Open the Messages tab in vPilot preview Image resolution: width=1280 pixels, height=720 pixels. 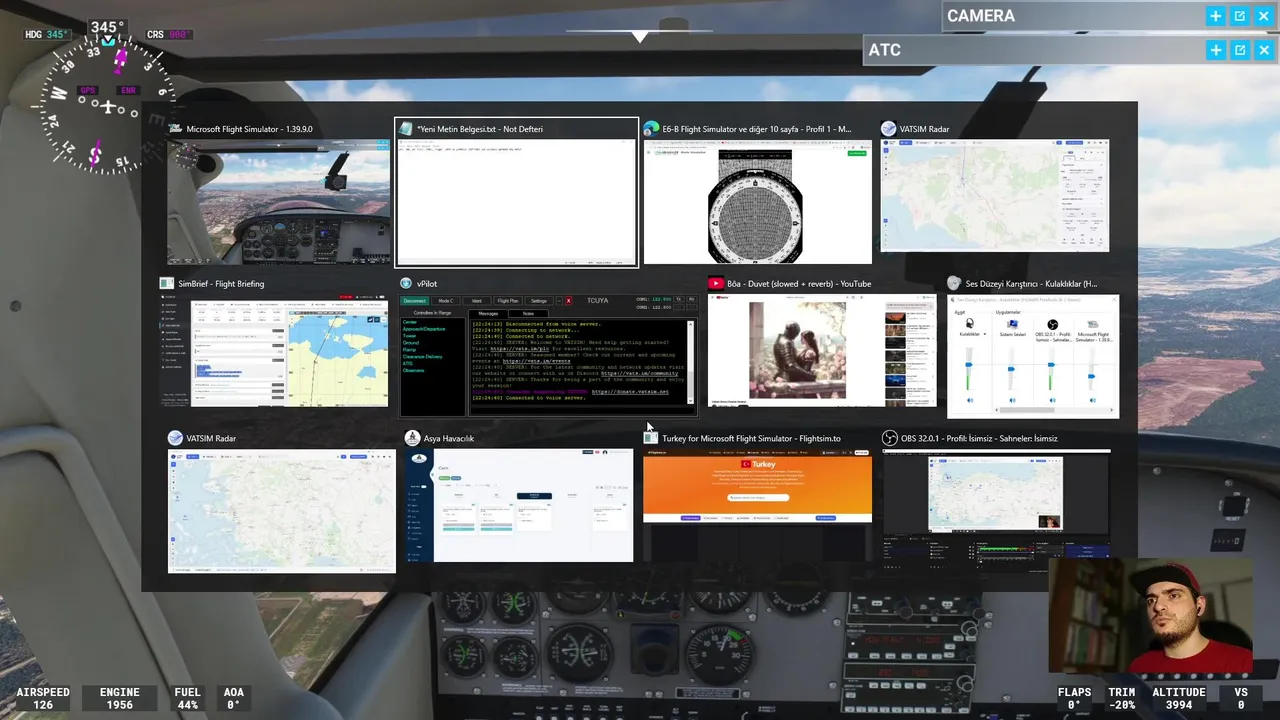point(488,313)
